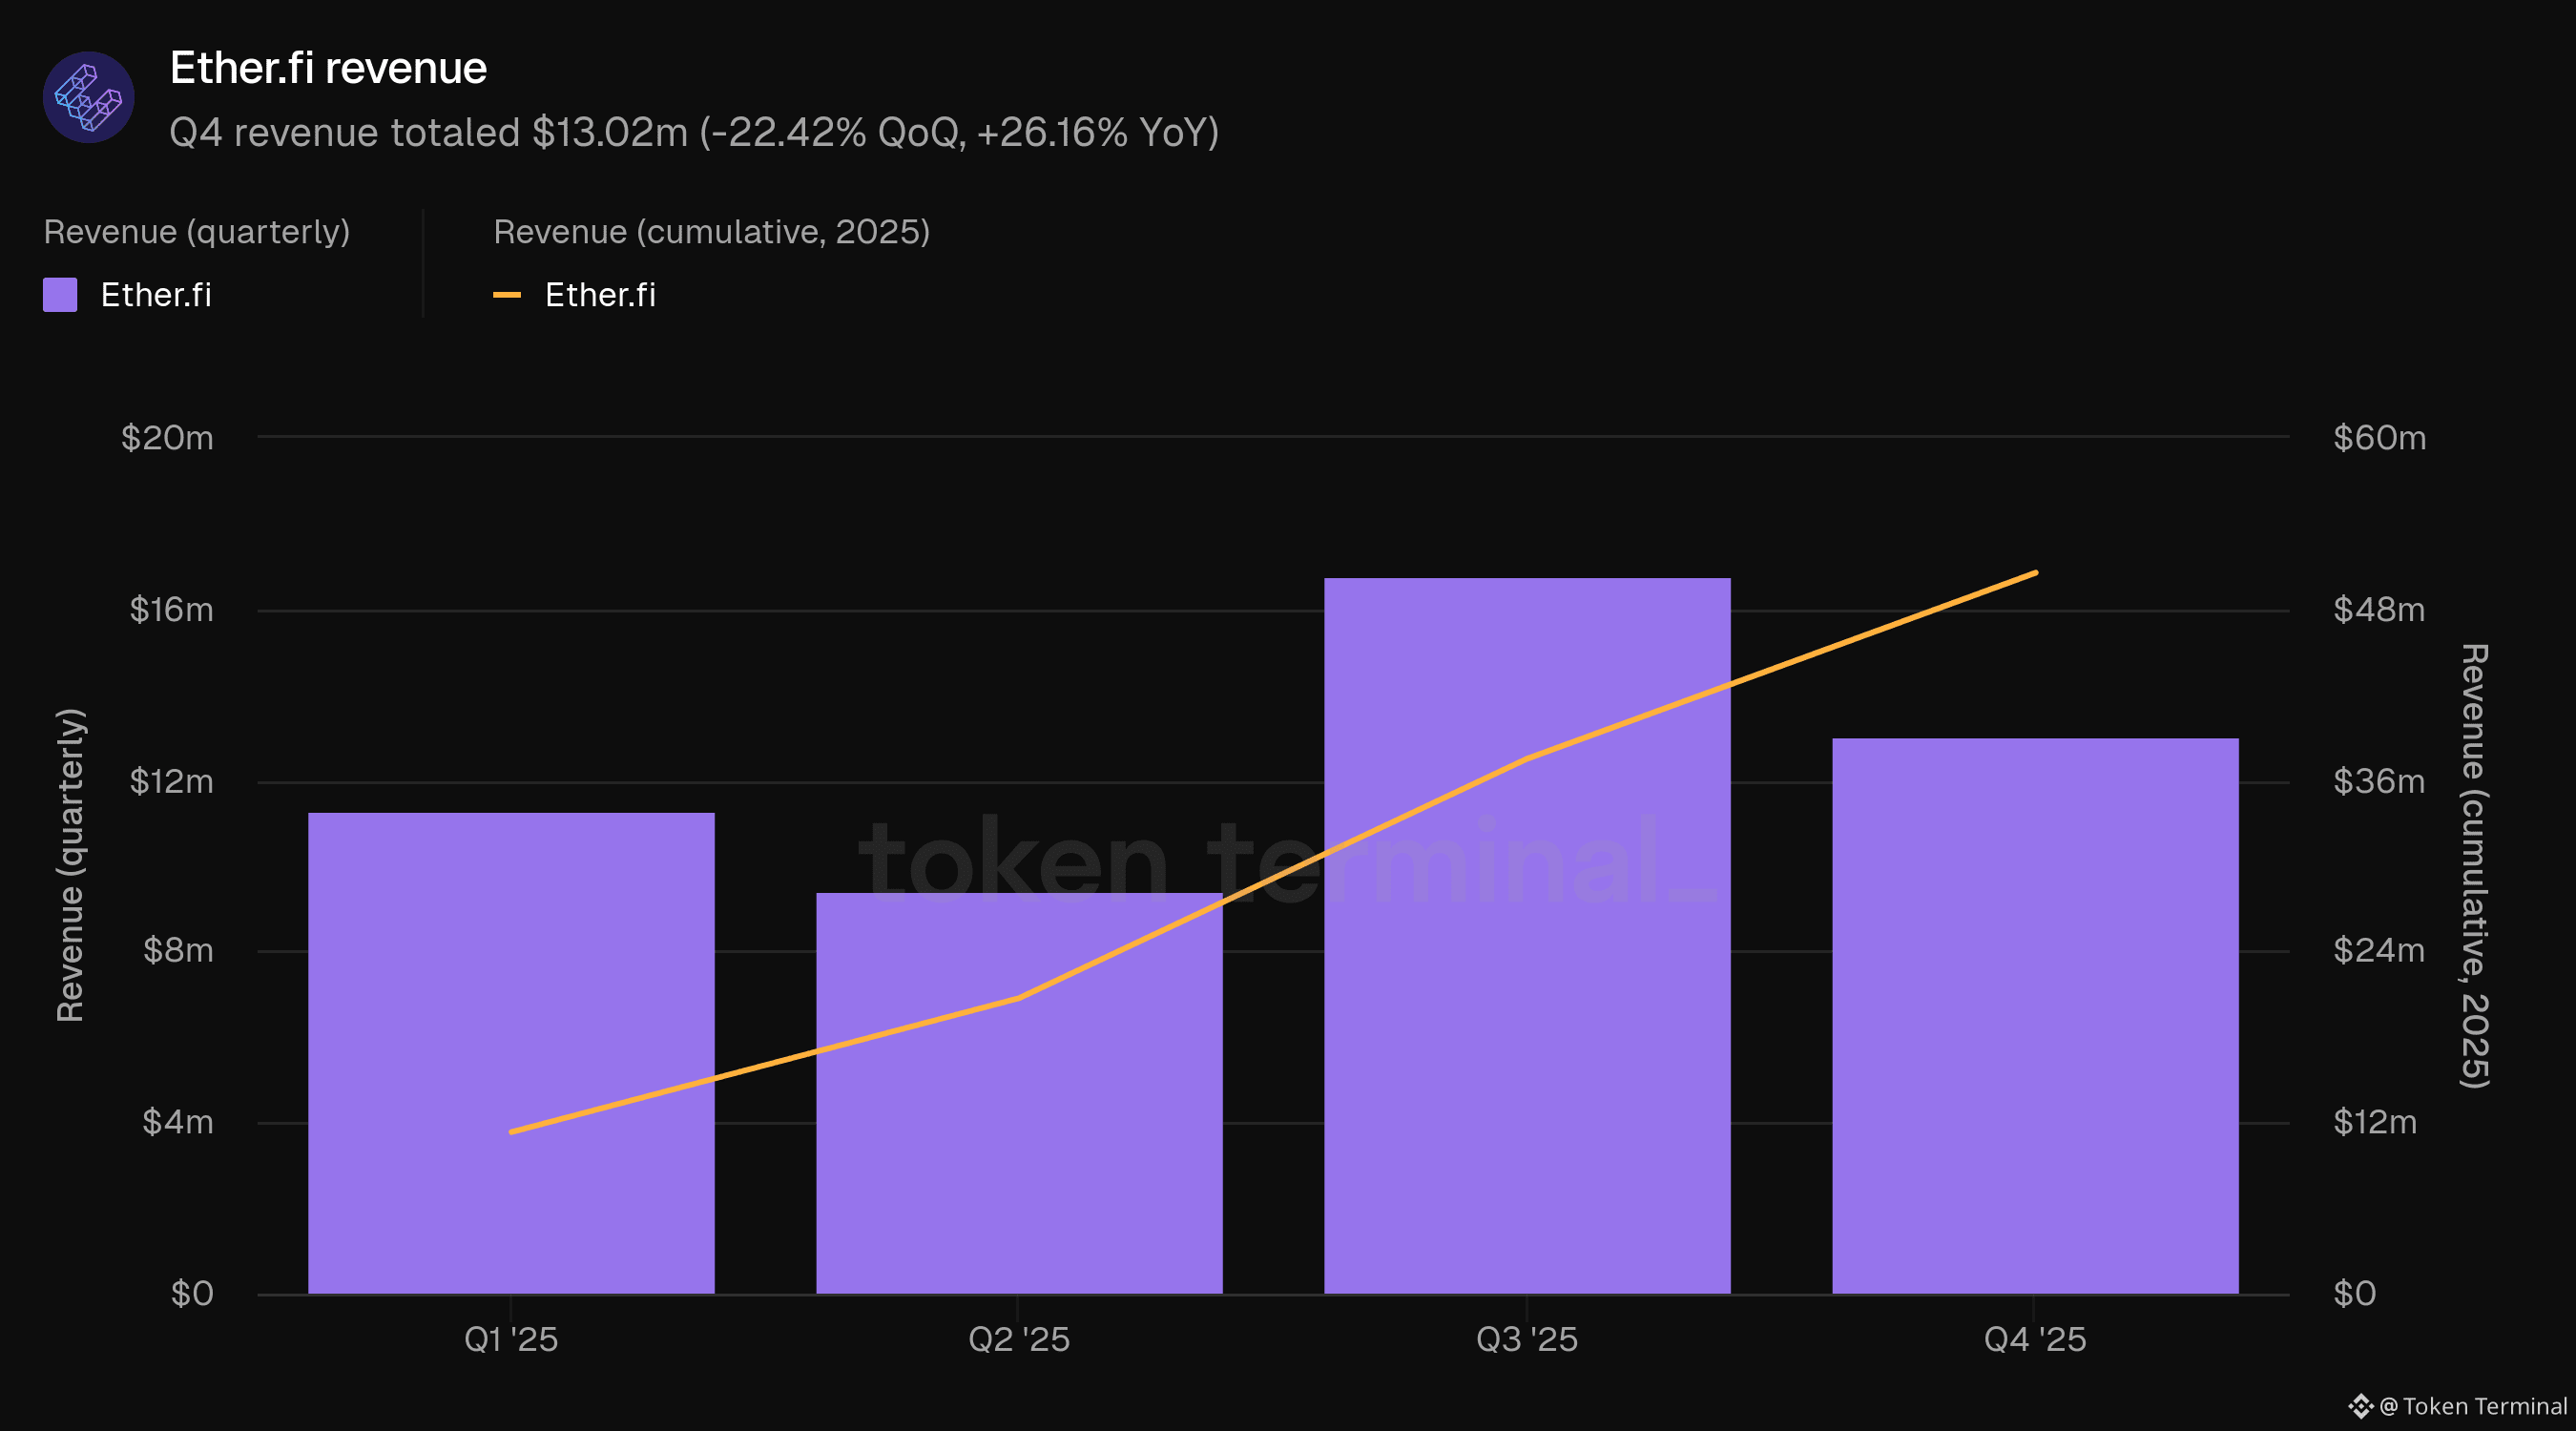Click the orange cumulative legend line marker

click(x=507, y=295)
